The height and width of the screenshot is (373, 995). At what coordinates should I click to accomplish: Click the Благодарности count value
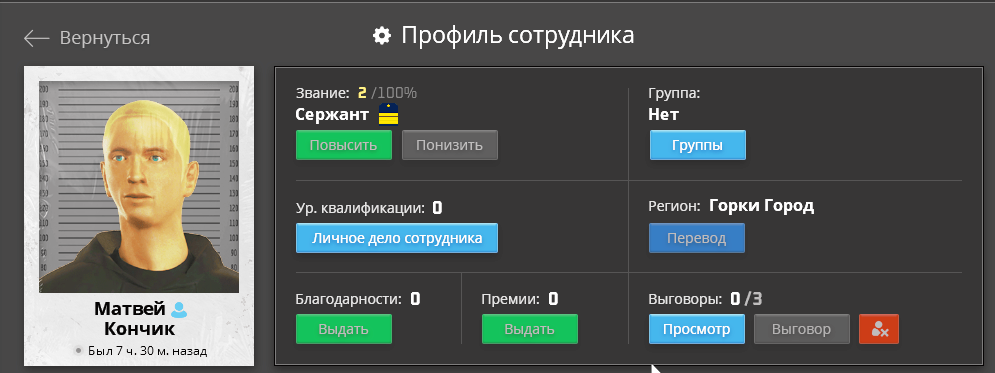coord(415,298)
